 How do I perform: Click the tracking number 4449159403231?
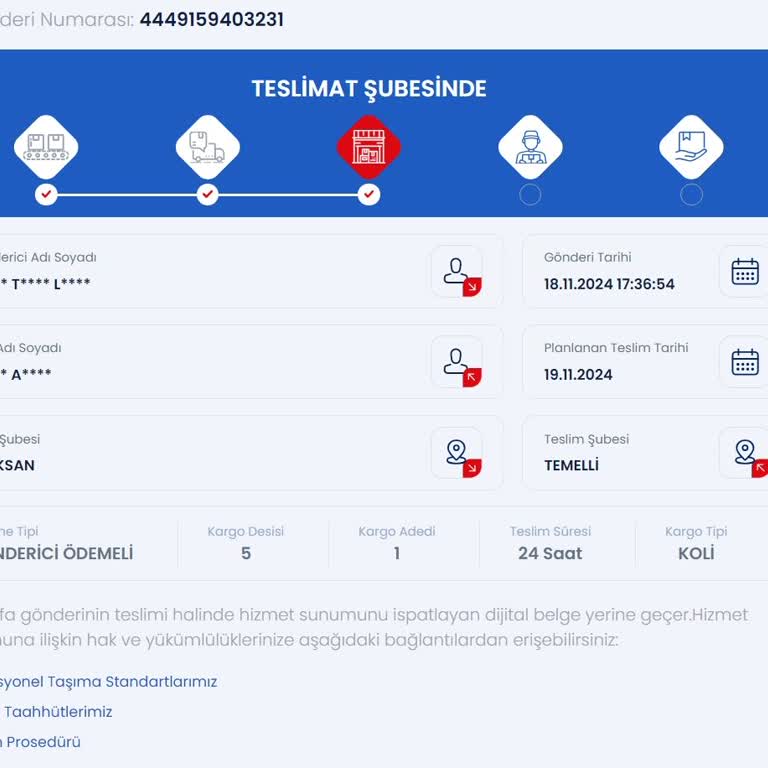pos(212,20)
